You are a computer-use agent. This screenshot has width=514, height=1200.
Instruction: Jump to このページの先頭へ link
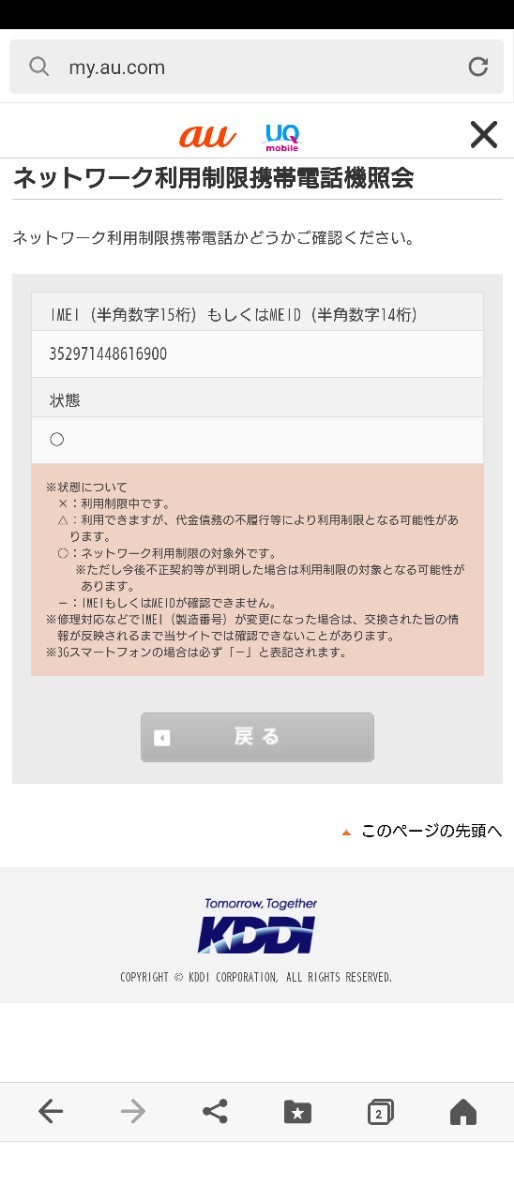[x=431, y=830]
